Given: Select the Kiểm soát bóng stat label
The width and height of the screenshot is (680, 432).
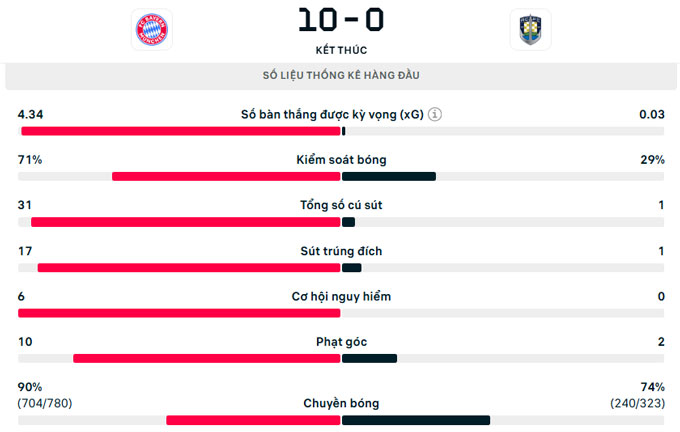Looking at the screenshot, I should click(341, 160).
